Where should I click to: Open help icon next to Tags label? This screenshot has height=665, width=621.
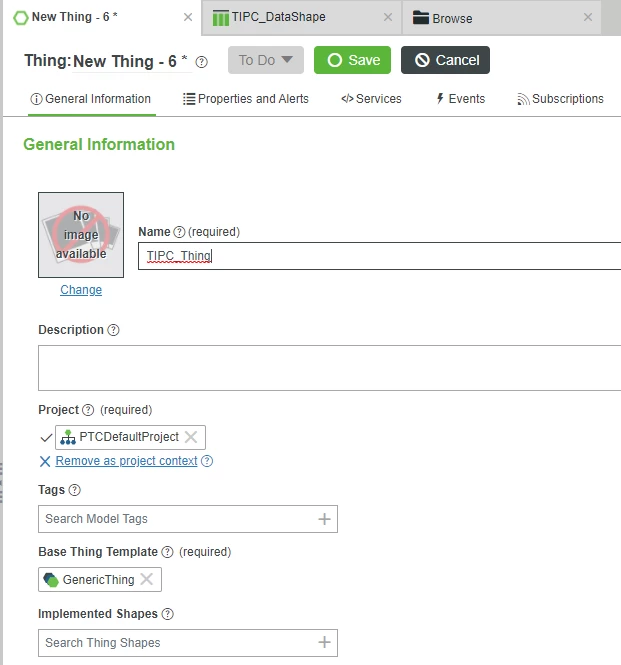click(75, 490)
